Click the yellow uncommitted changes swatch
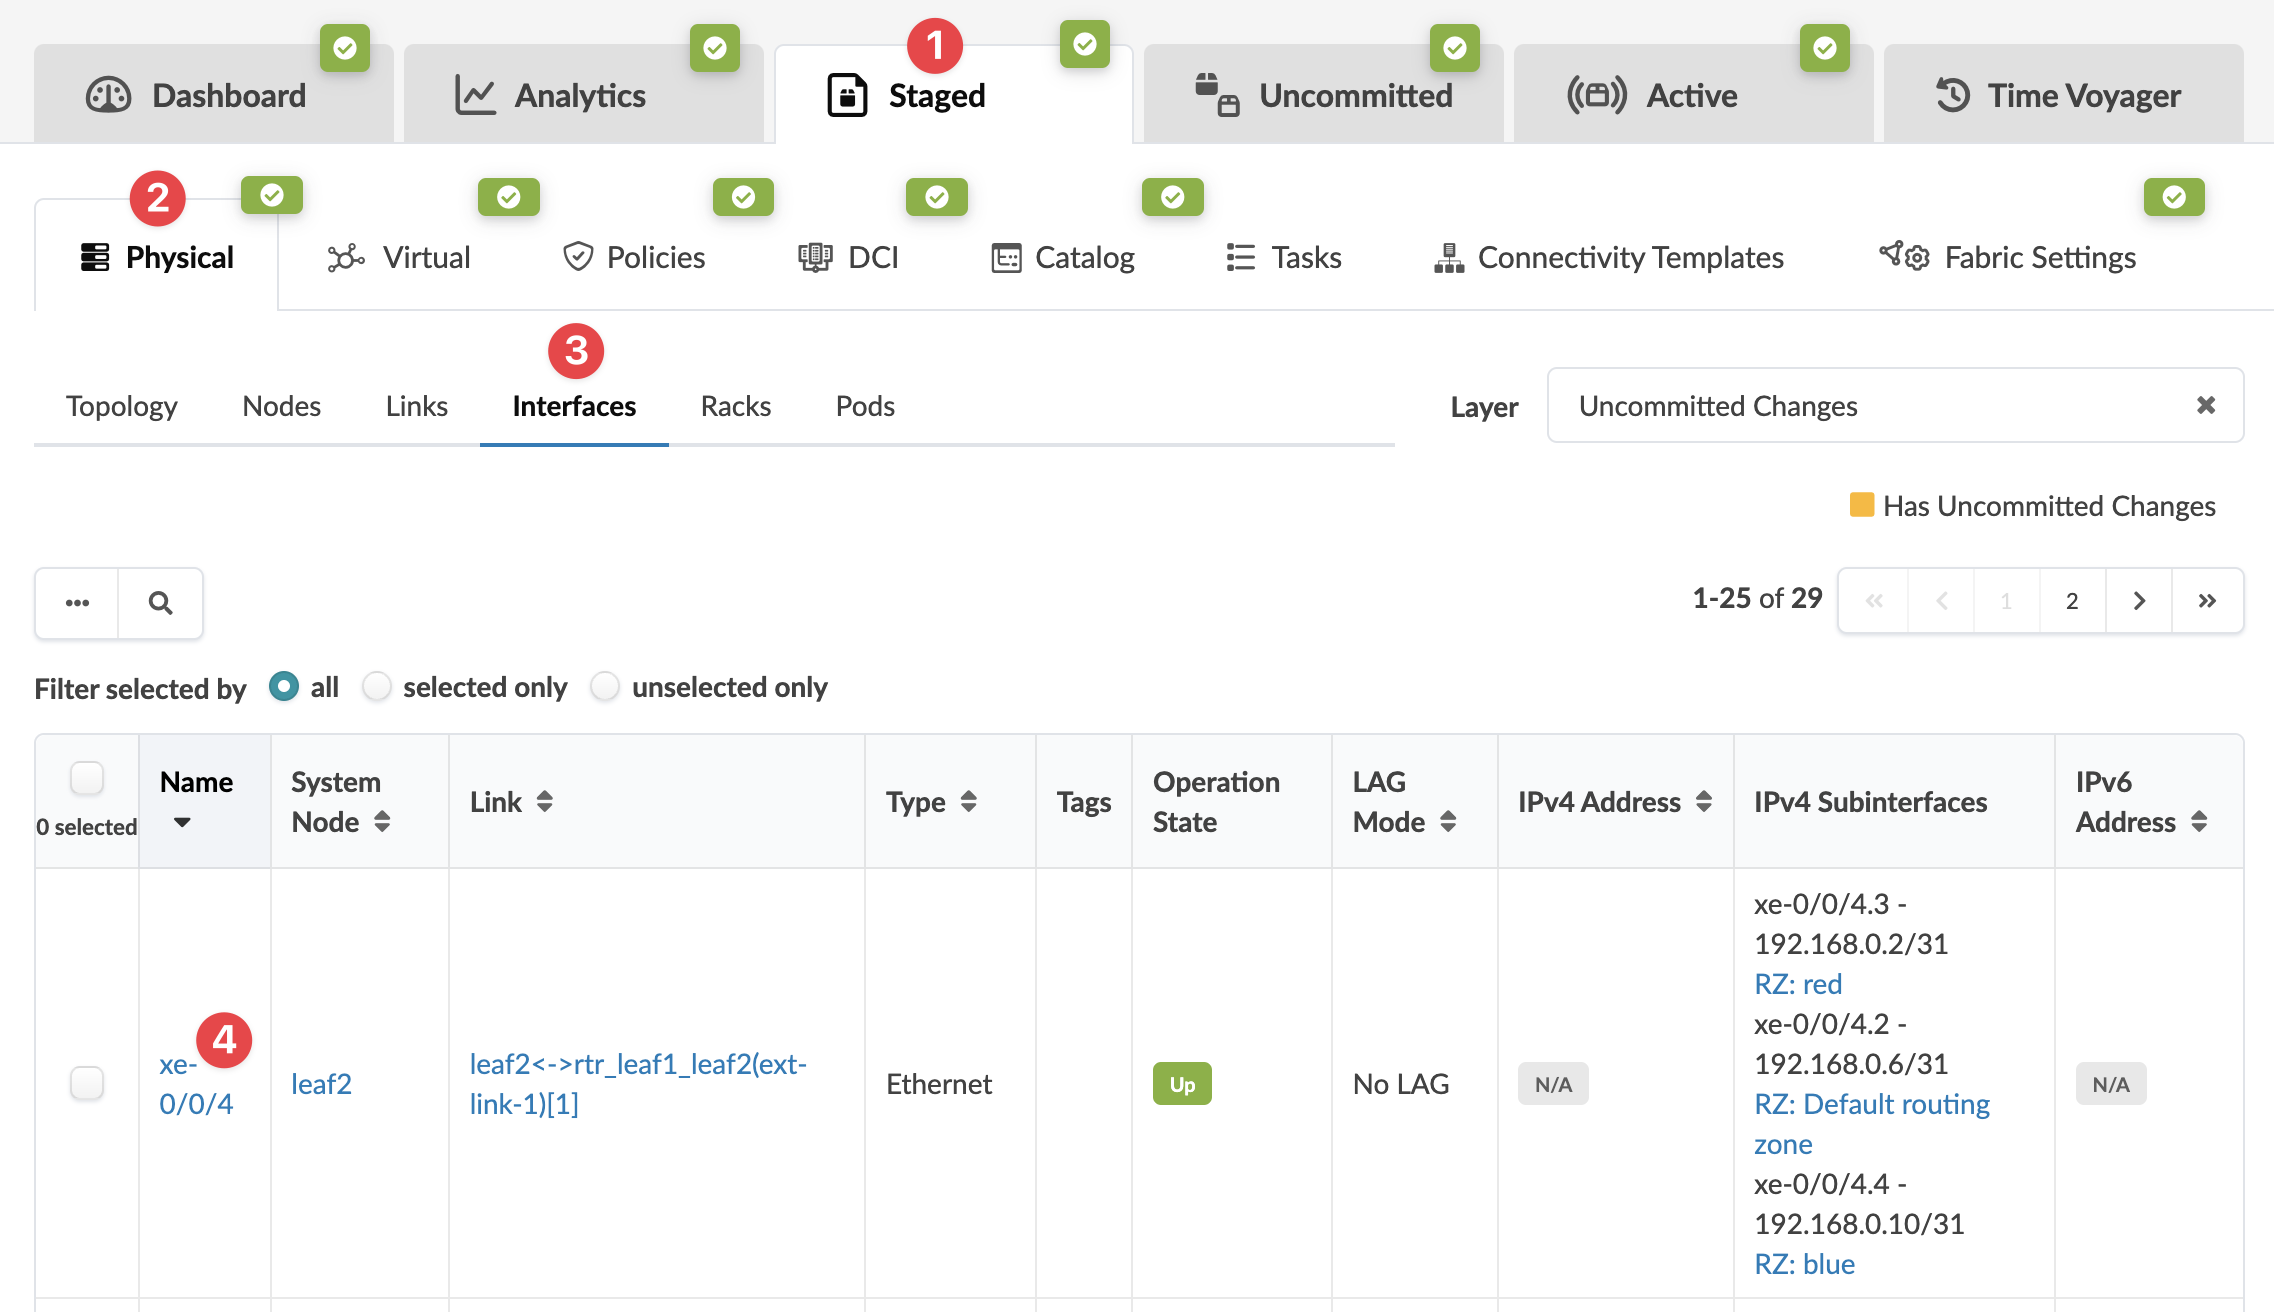 (x=1861, y=505)
